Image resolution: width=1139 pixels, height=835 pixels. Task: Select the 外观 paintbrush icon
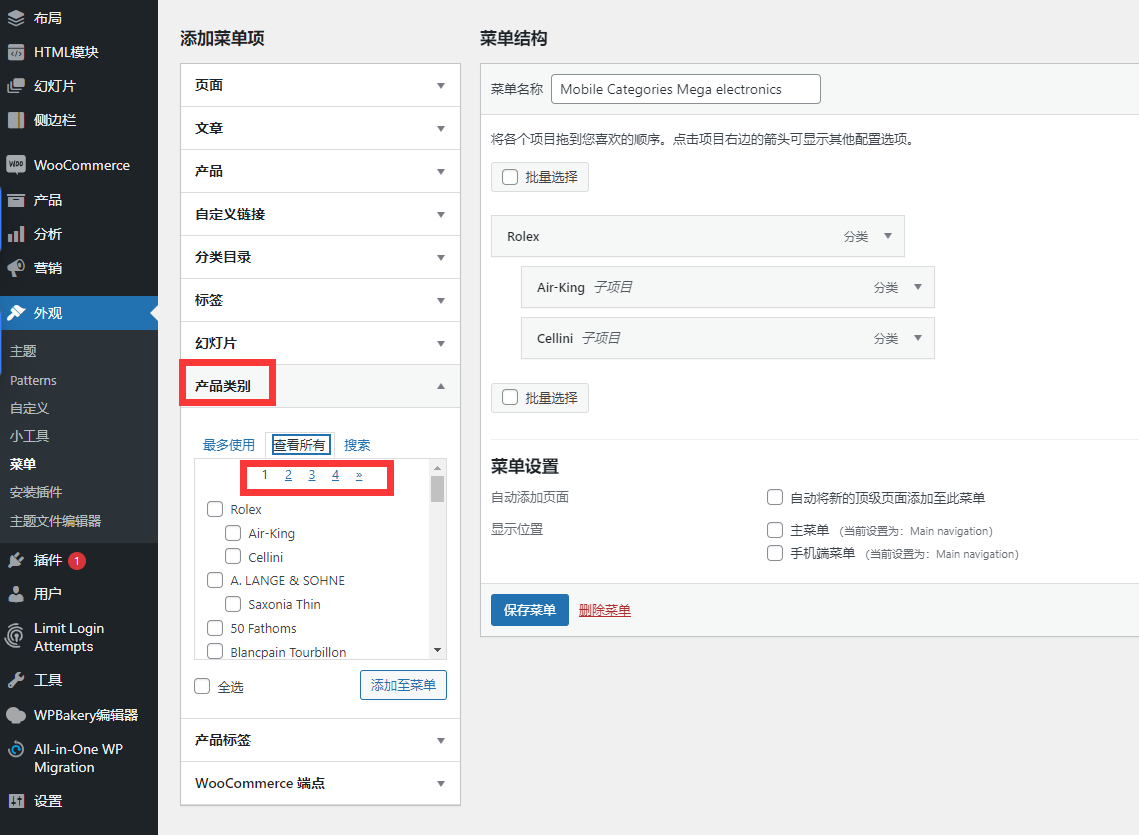coord(16,313)
